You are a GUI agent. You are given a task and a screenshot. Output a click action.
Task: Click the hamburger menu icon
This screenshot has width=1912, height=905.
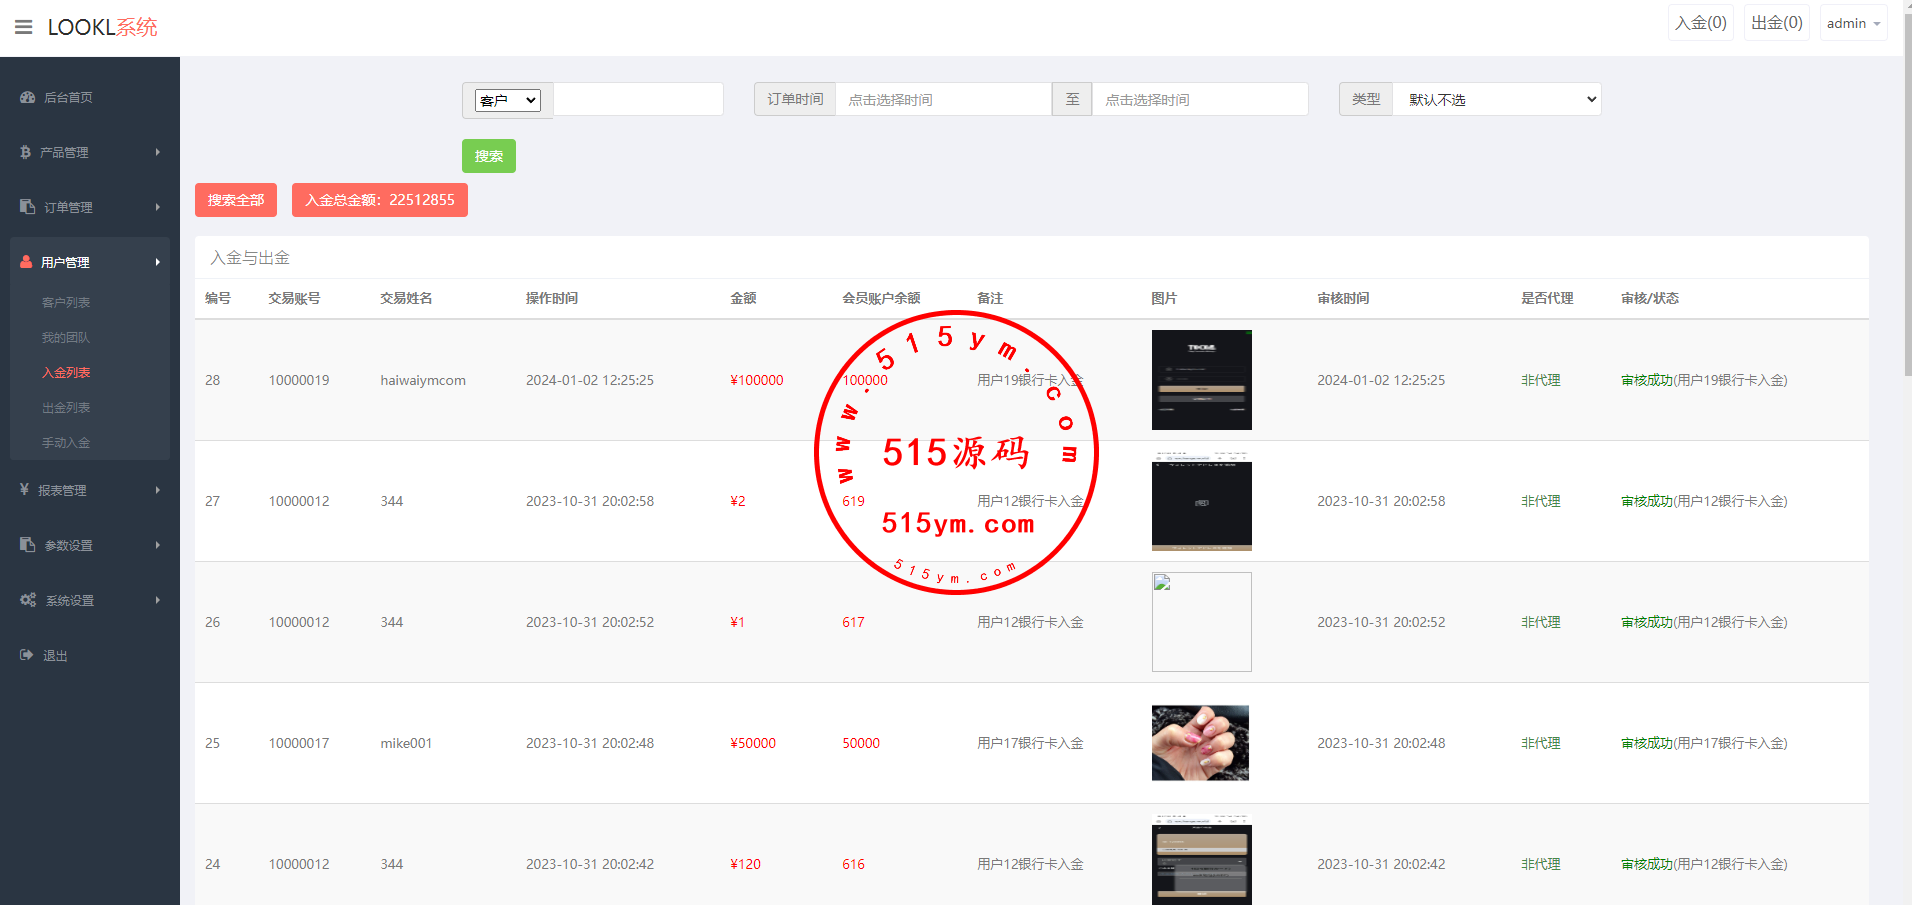(x=23, y=27)
